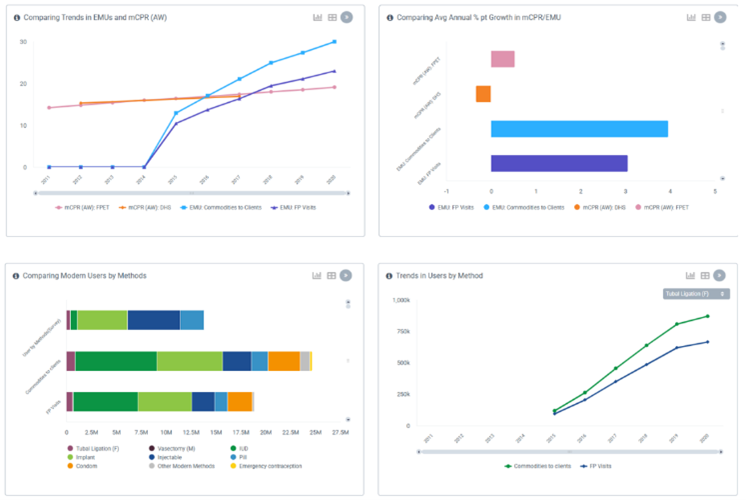The image size is (746, 500).
Task: Switch to table view in Comparing Trends panel
Action: [x=331, y=18]
